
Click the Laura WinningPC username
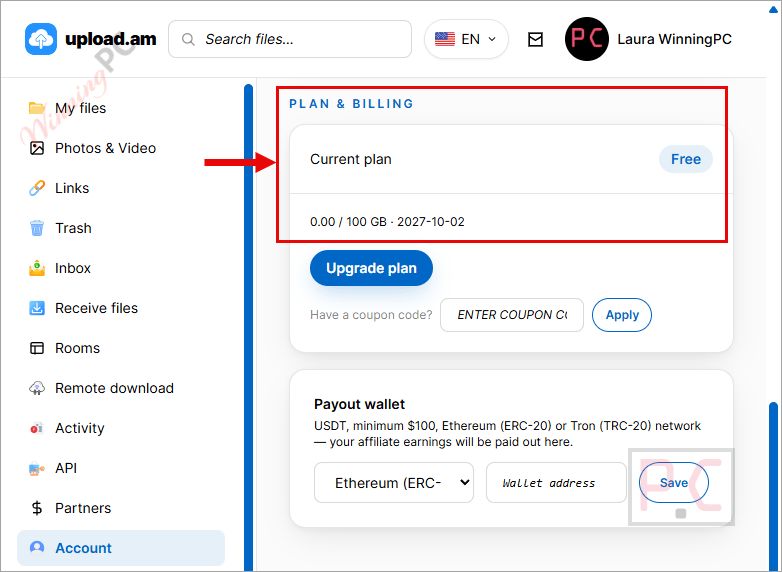[674, 39]
